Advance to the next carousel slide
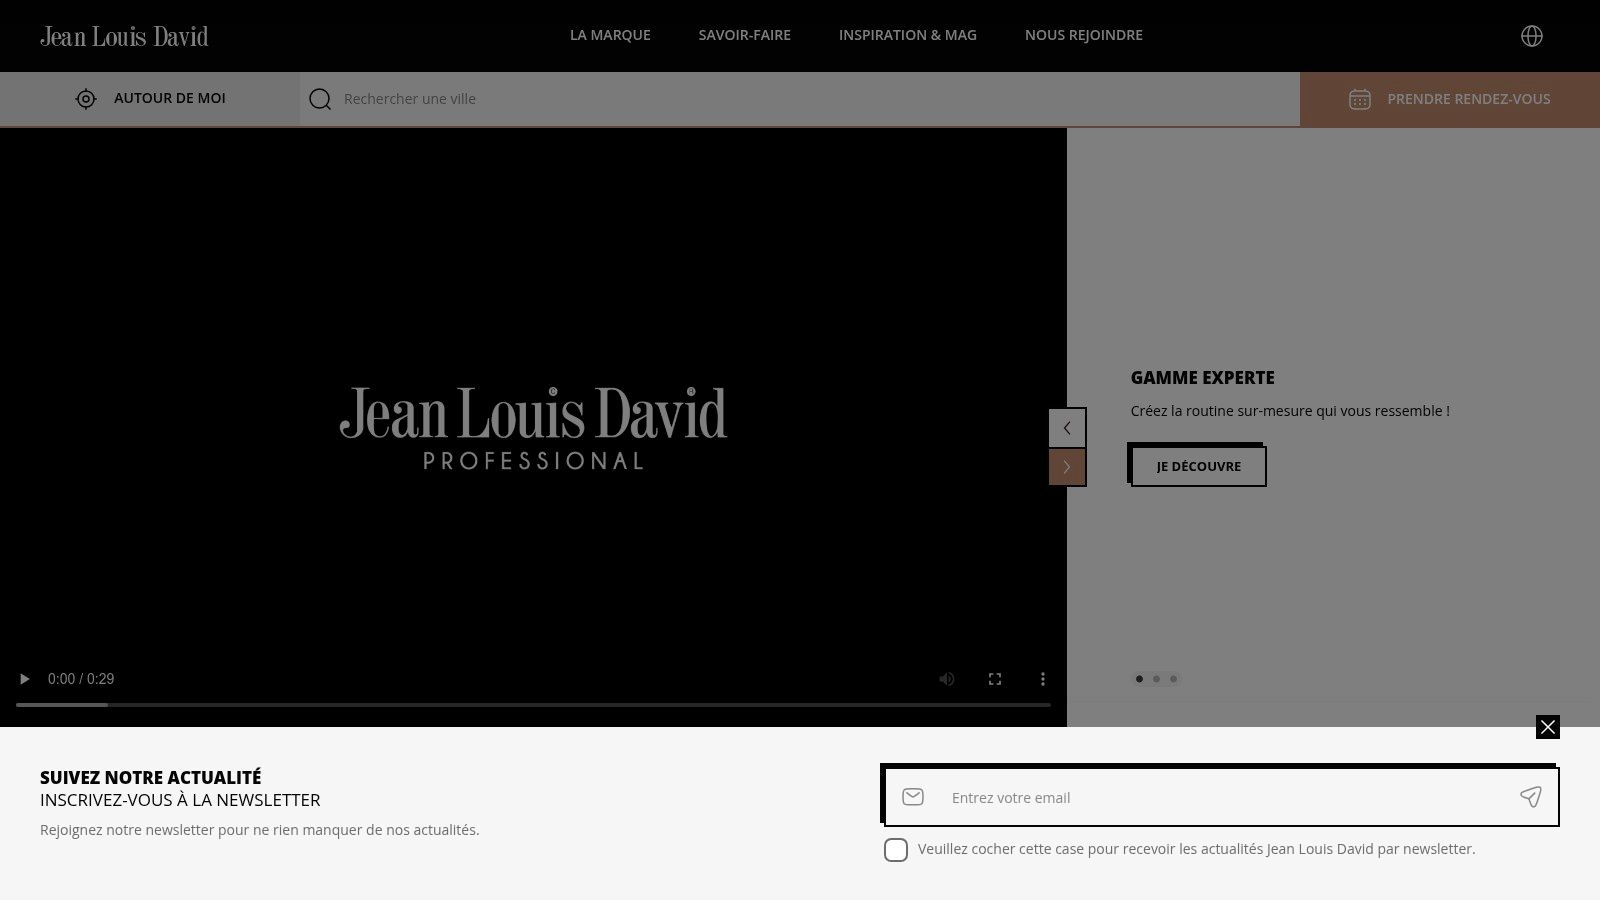 (1067, 467)
